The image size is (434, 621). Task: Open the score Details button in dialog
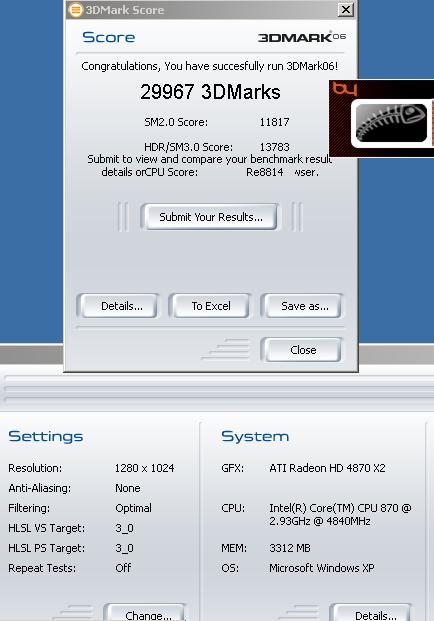coord(118,306)
